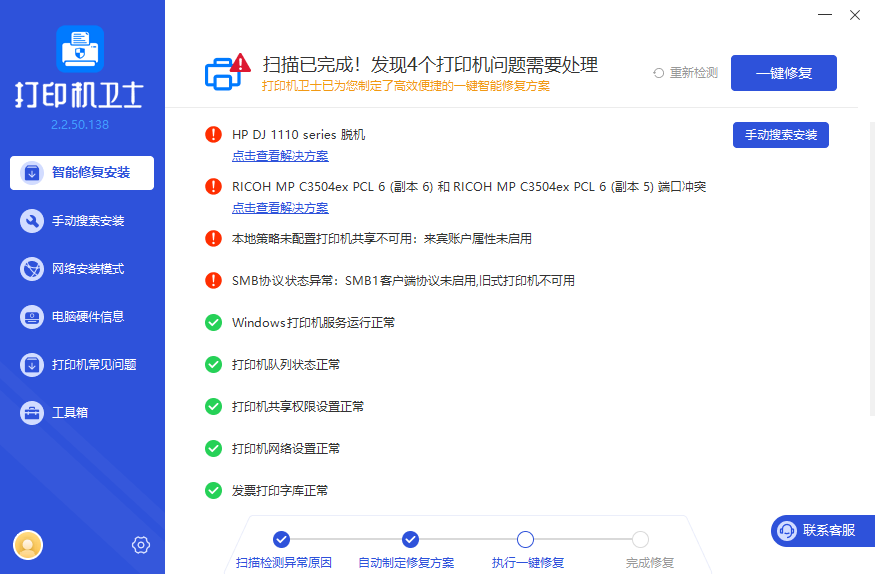Click the 打印机常见问题 icon

pos(32,365)
